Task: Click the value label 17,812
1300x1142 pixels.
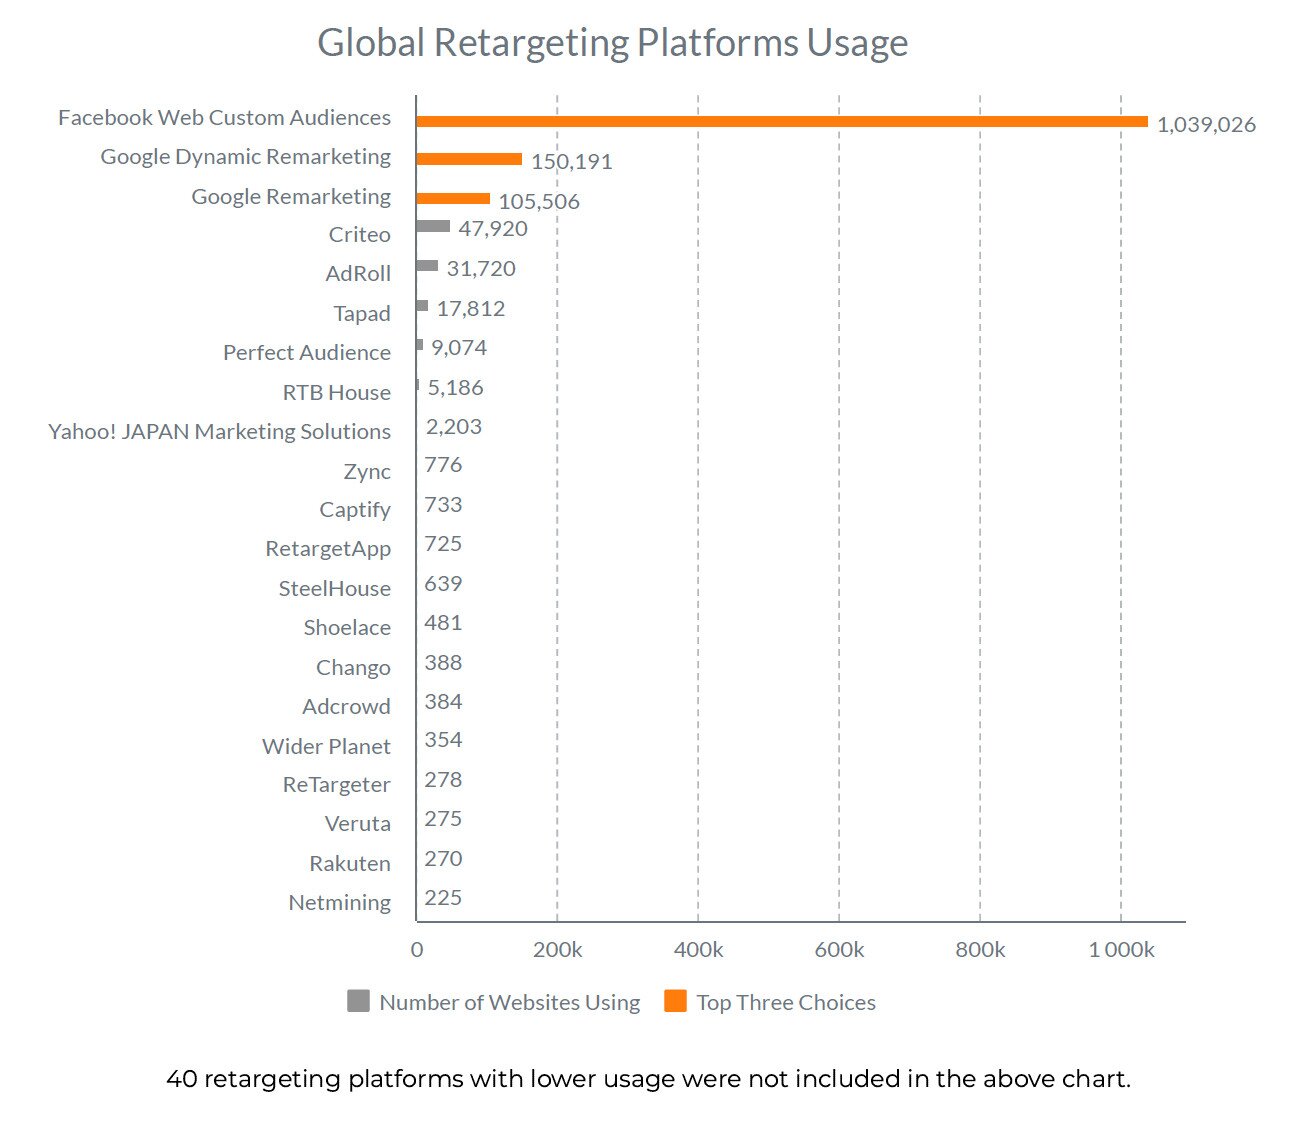Action: pos(471,309)
